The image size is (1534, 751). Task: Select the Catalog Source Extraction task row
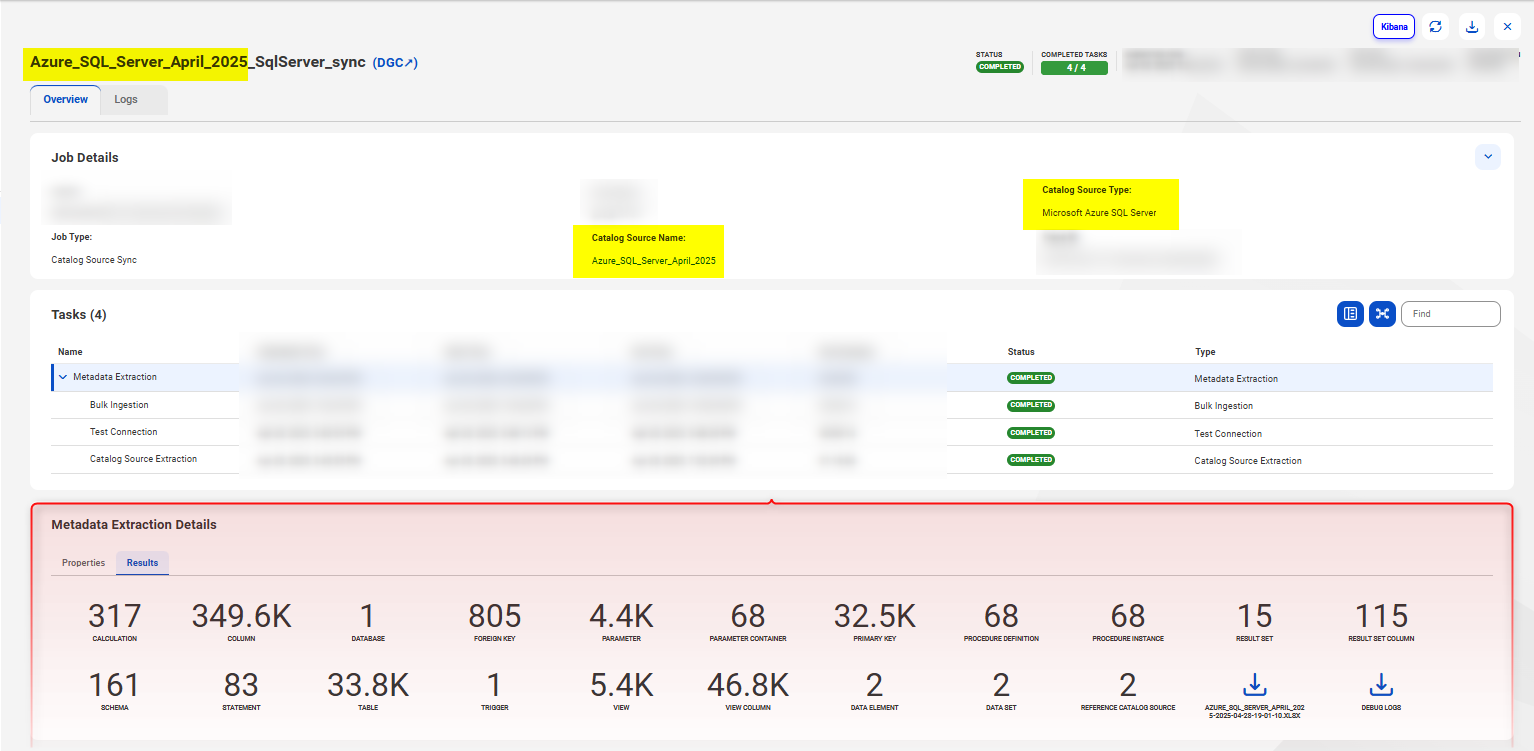click(772, 460)
